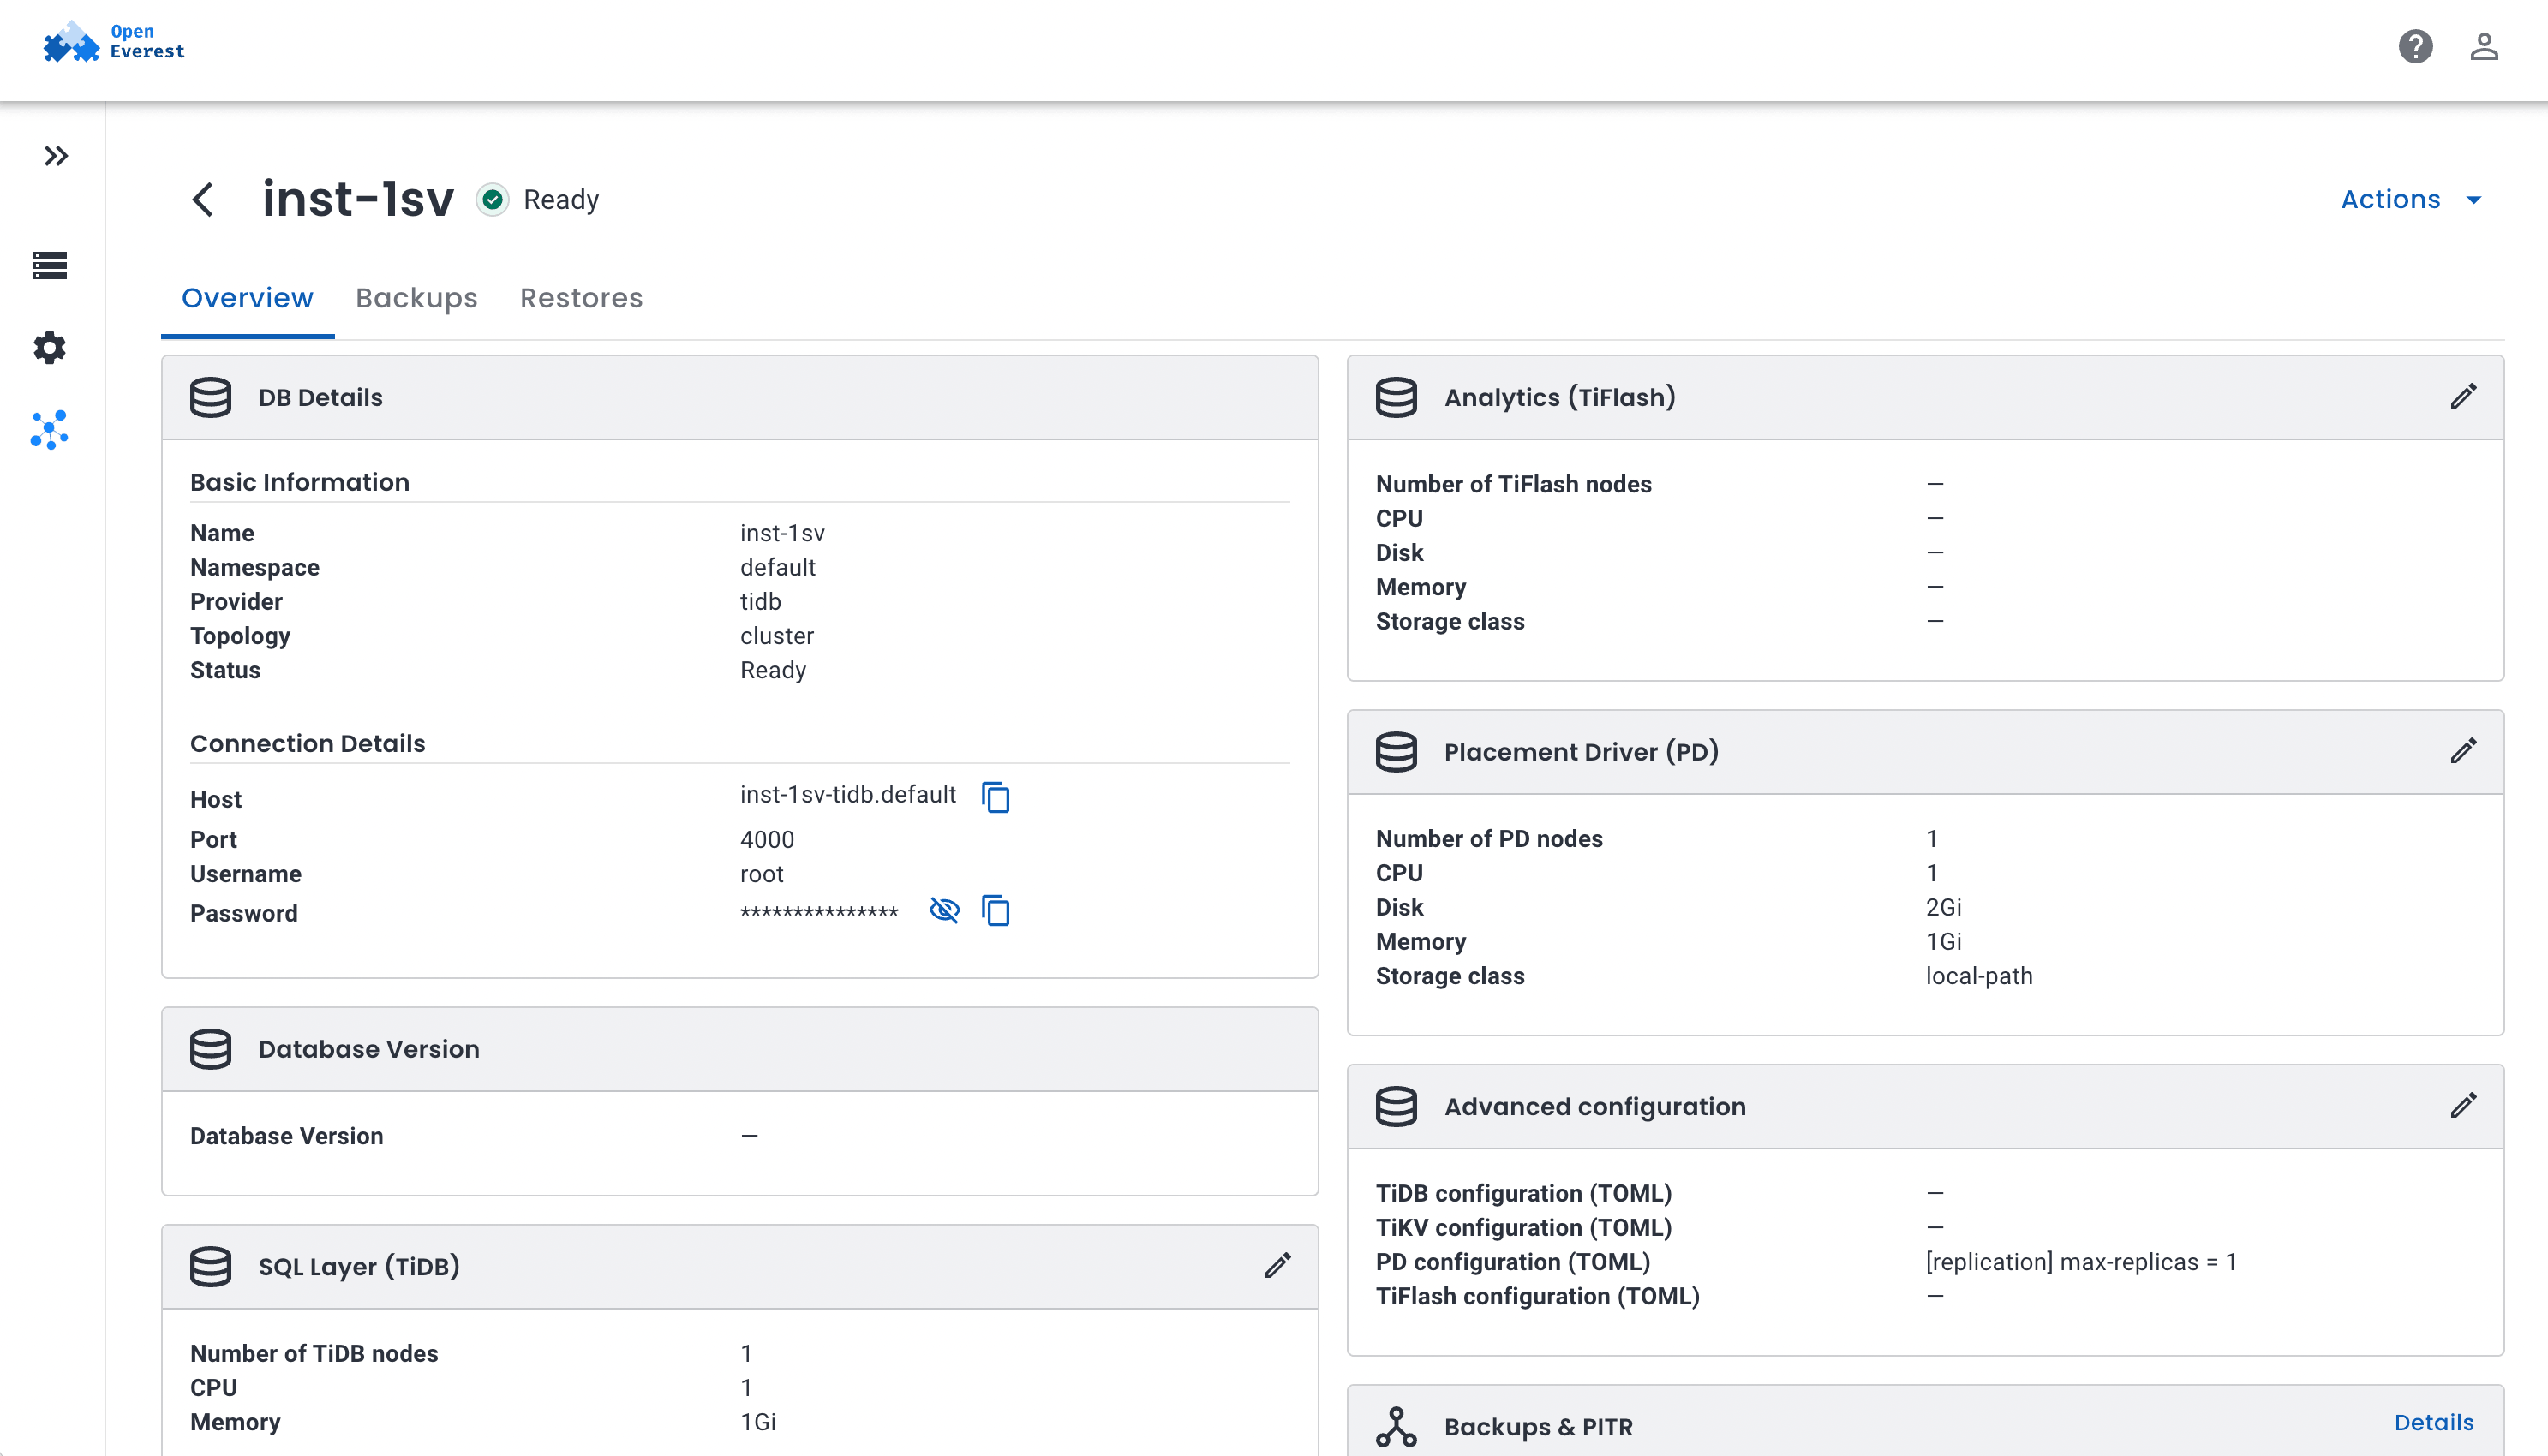Viewport: 2548px width, 1456px height.
Task: Click the masked password asterisks
Action: 819,911
